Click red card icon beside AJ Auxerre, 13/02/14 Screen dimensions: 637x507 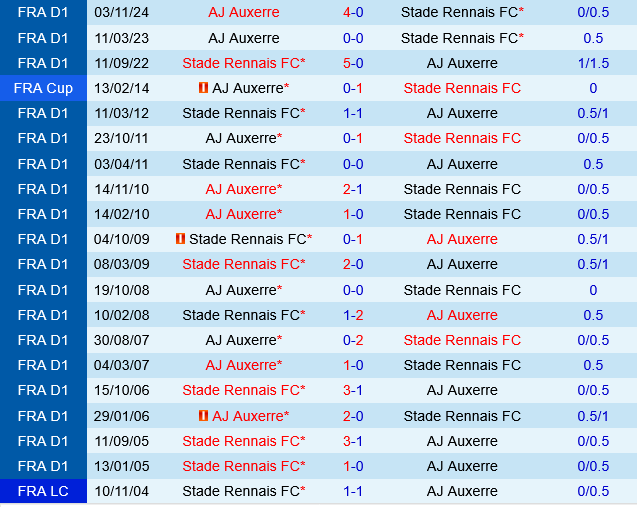pyautogui.click(x=203, y=88)
